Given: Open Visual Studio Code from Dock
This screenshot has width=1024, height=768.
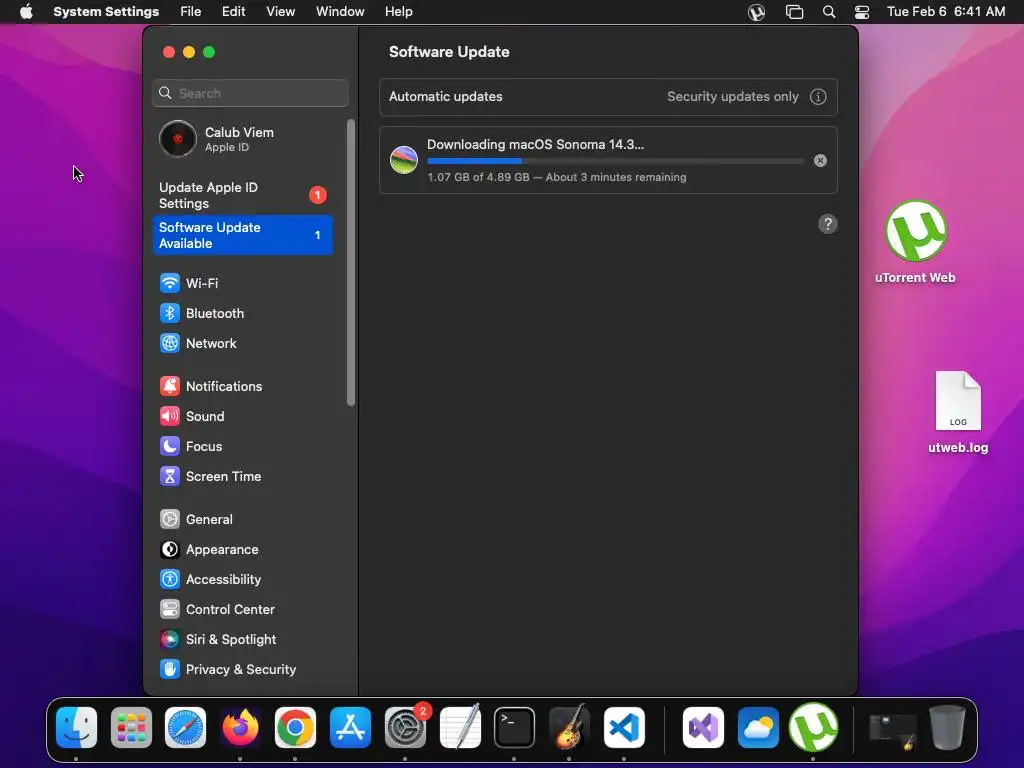Looking at the screenshot, I should tap(624, 728).
